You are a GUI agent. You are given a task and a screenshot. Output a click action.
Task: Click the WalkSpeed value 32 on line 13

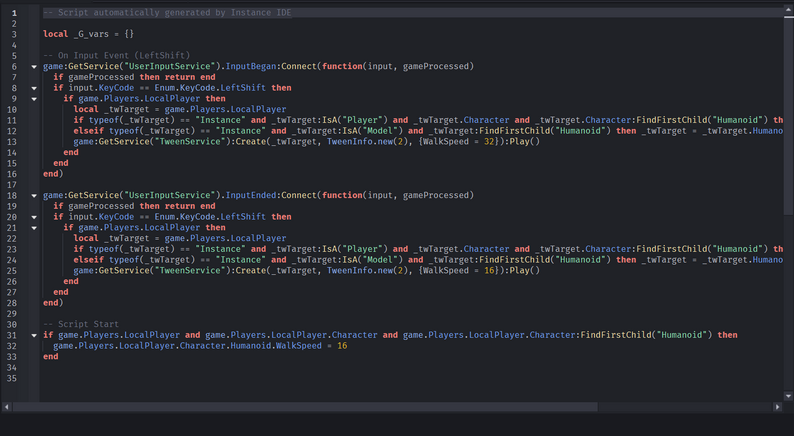pyautogui.click(x=489, y=142)
